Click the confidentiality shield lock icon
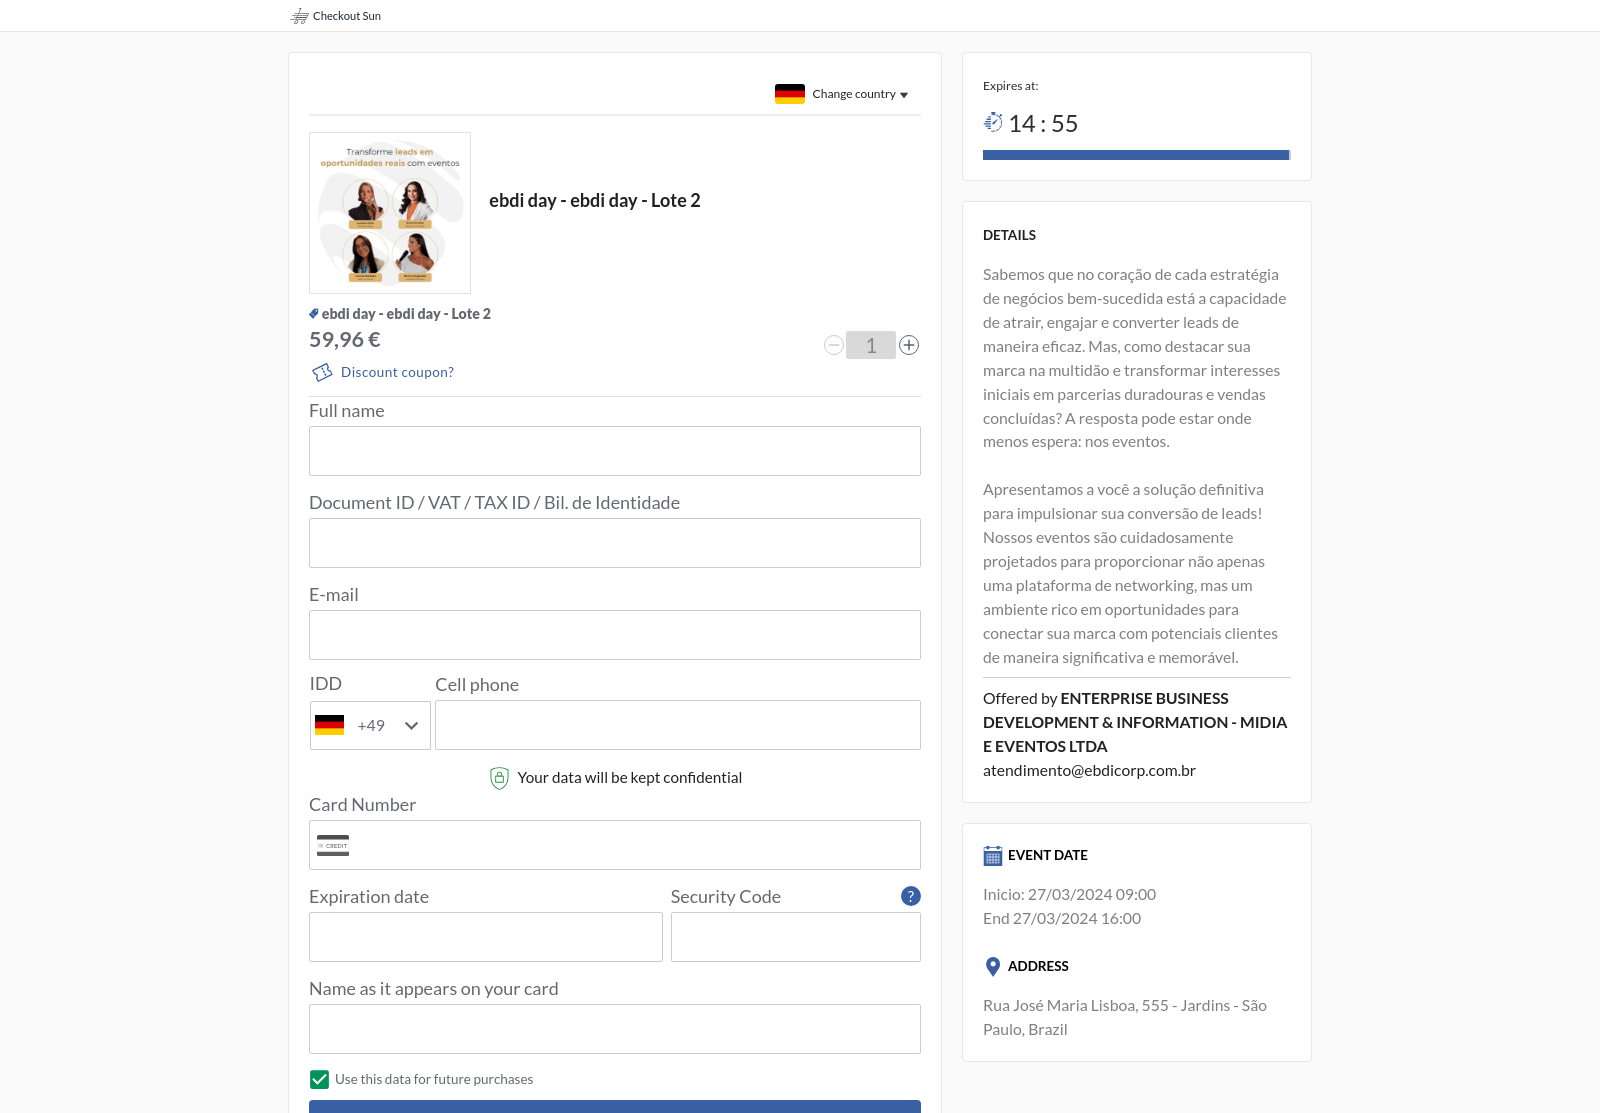Image resolution: width=1600 pixels, height=1113 pixels. 499,778
